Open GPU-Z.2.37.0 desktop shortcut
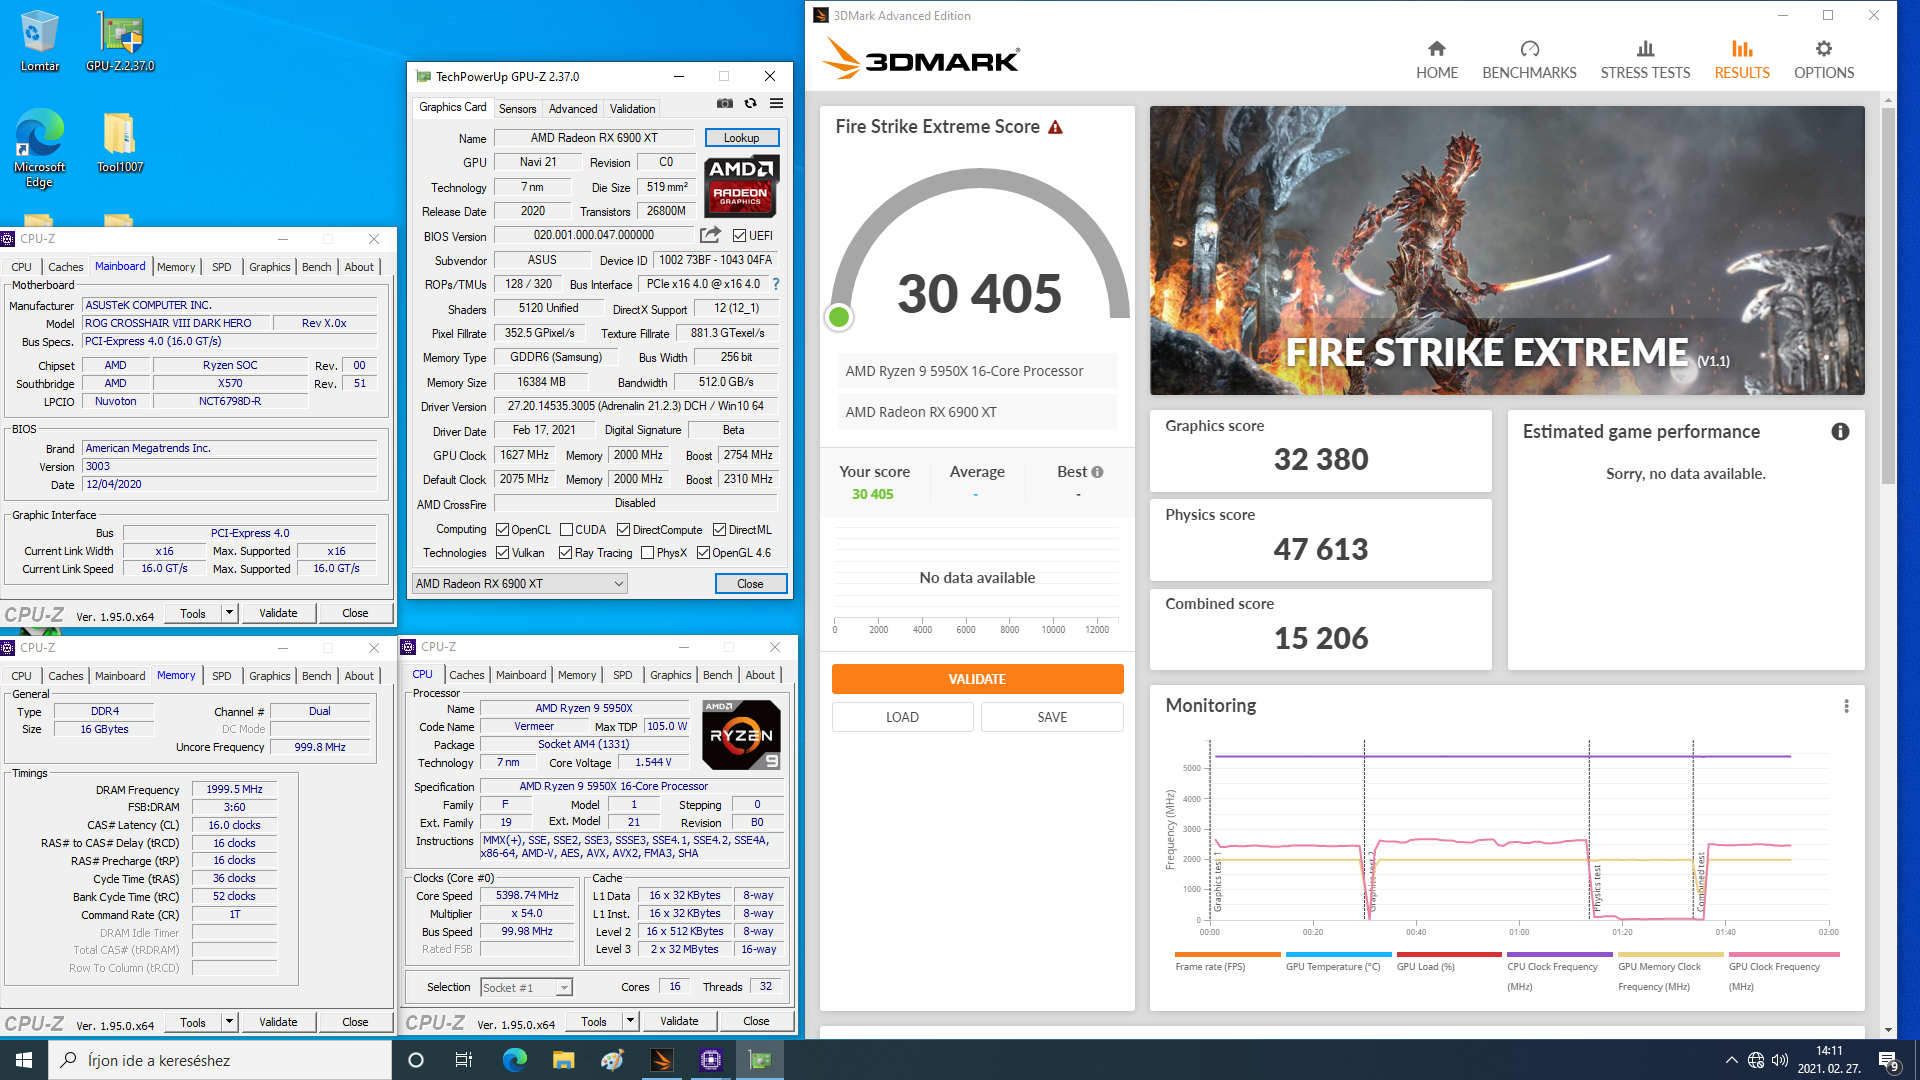Image resolution: width=1920 pixels, height=1080 pixels. [x=120, y=41]
